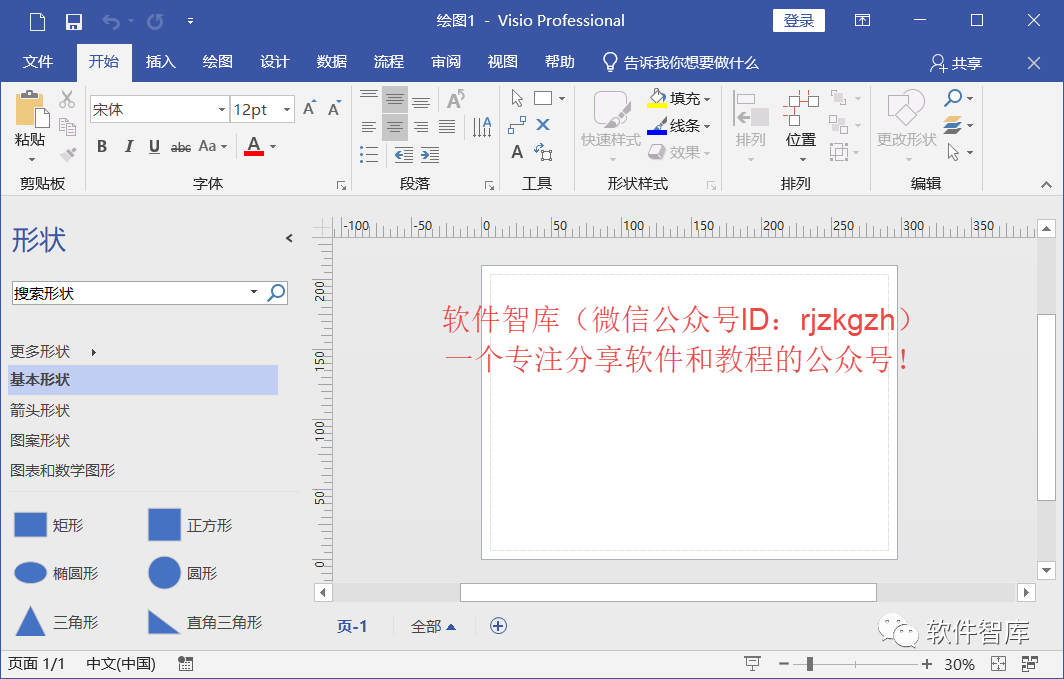The height and width of the screenshot is (679, 1064).
Task: Collapse the 形状 shapes pane
Action: pos(289,238)
